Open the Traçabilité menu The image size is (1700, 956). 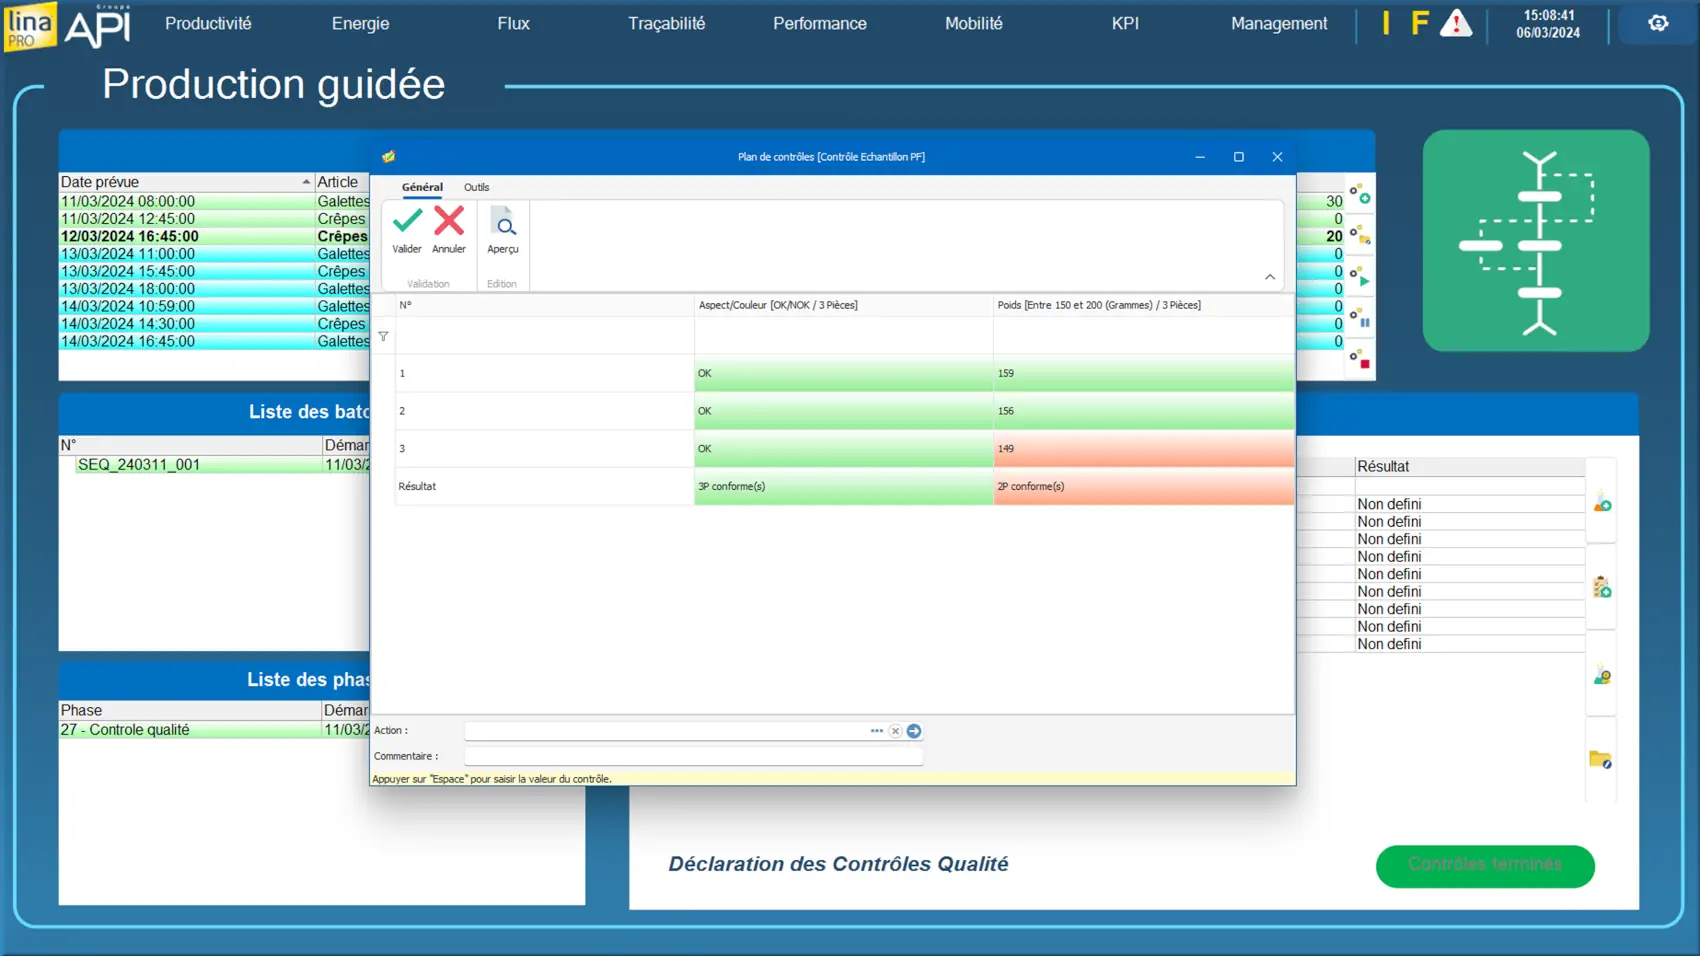(666, 23)
